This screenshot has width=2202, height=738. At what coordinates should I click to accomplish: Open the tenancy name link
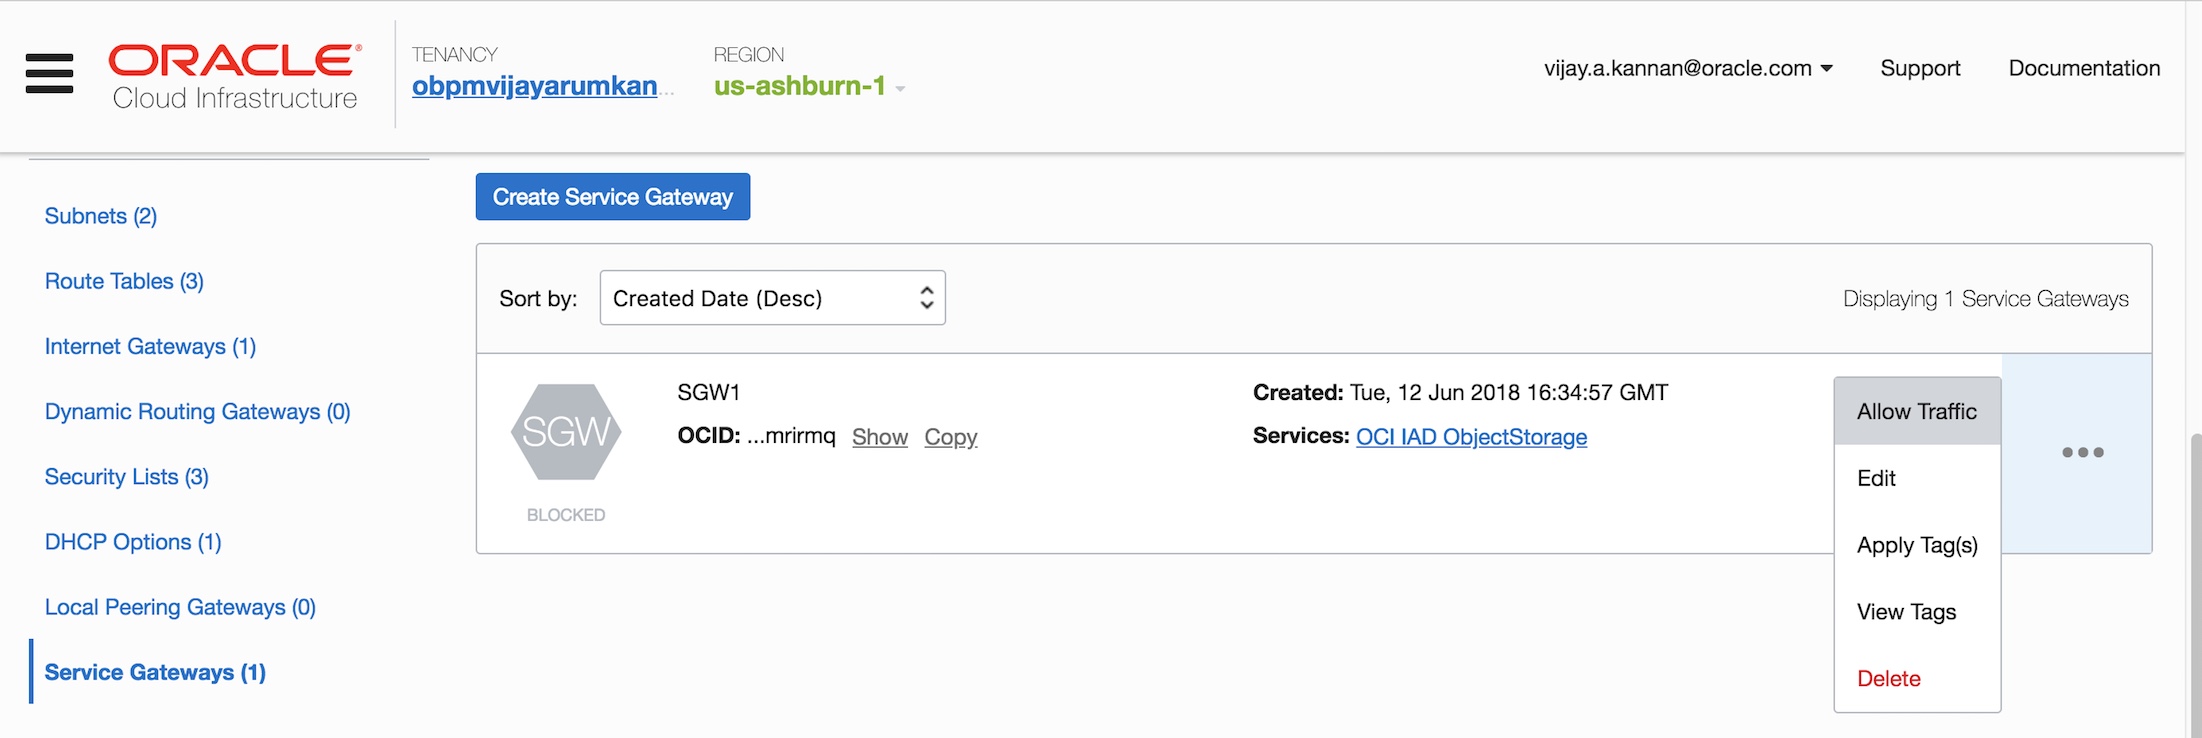[535, 86]
